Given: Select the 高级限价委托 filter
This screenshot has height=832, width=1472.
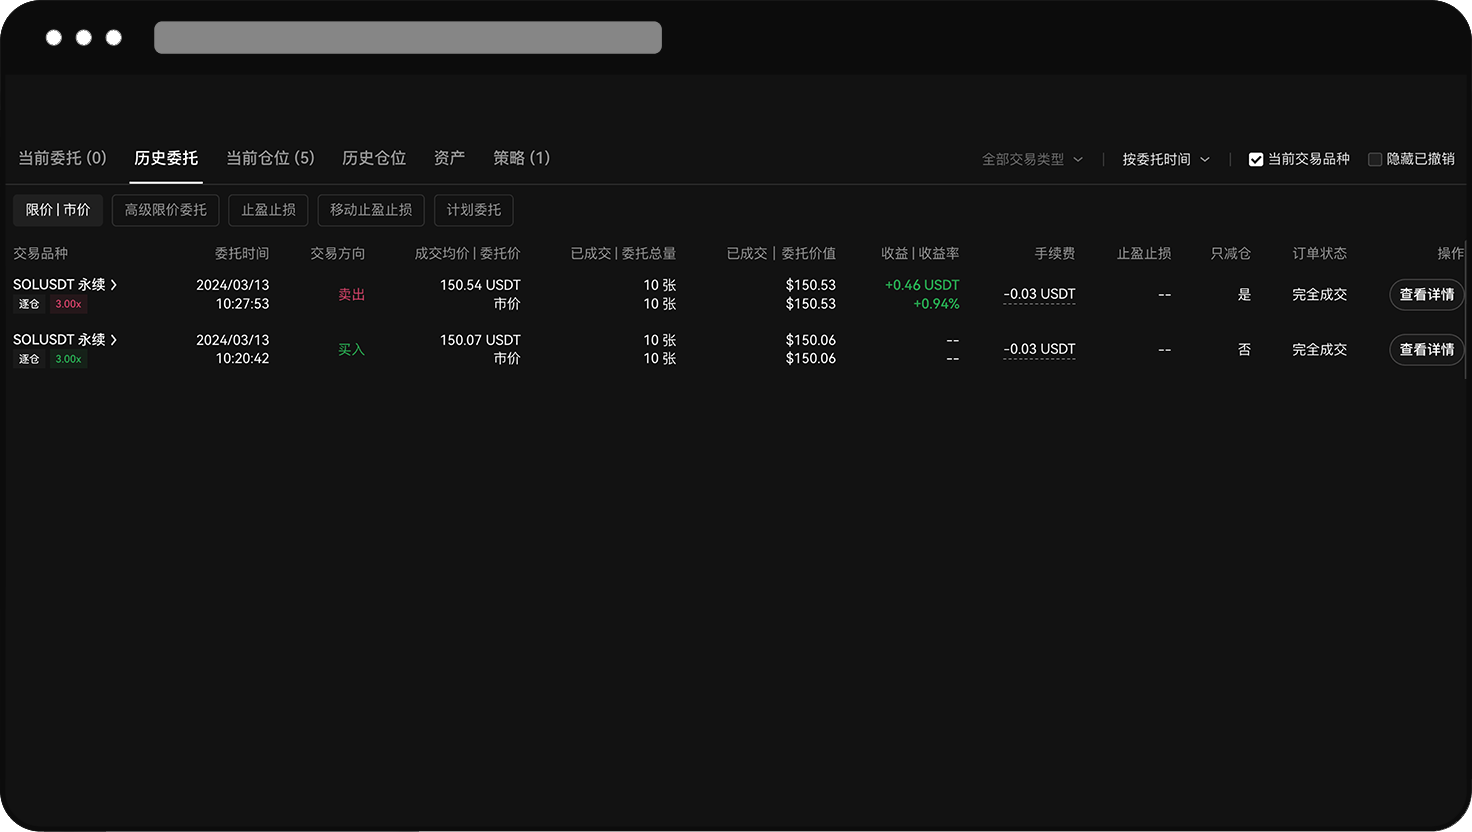Looking at the screenshot, I should point(165,210).
